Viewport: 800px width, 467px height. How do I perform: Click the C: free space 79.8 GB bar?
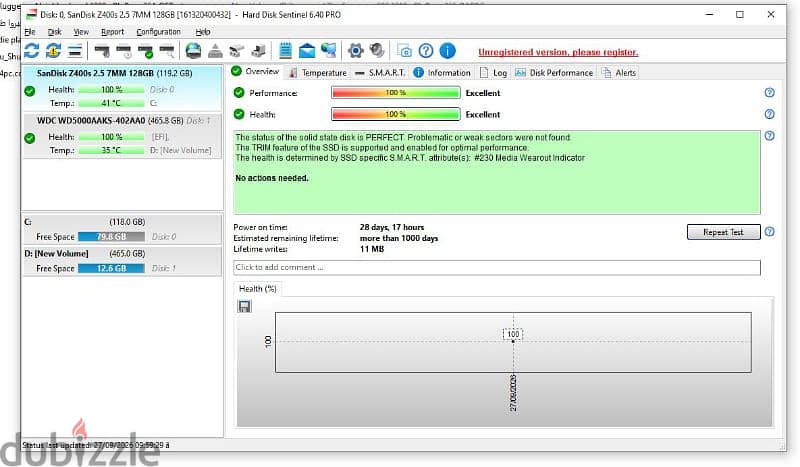(x=111, y=237)
